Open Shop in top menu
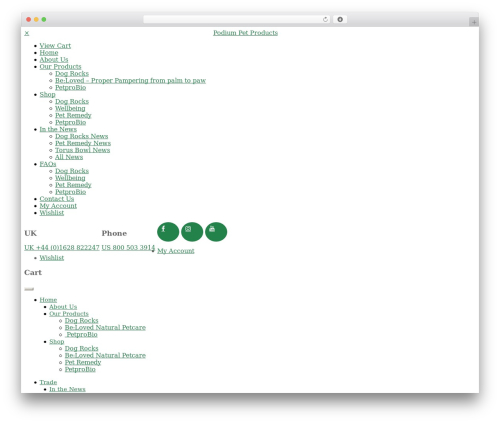Viewport: 500px width, 423px height. click(47, 95)
